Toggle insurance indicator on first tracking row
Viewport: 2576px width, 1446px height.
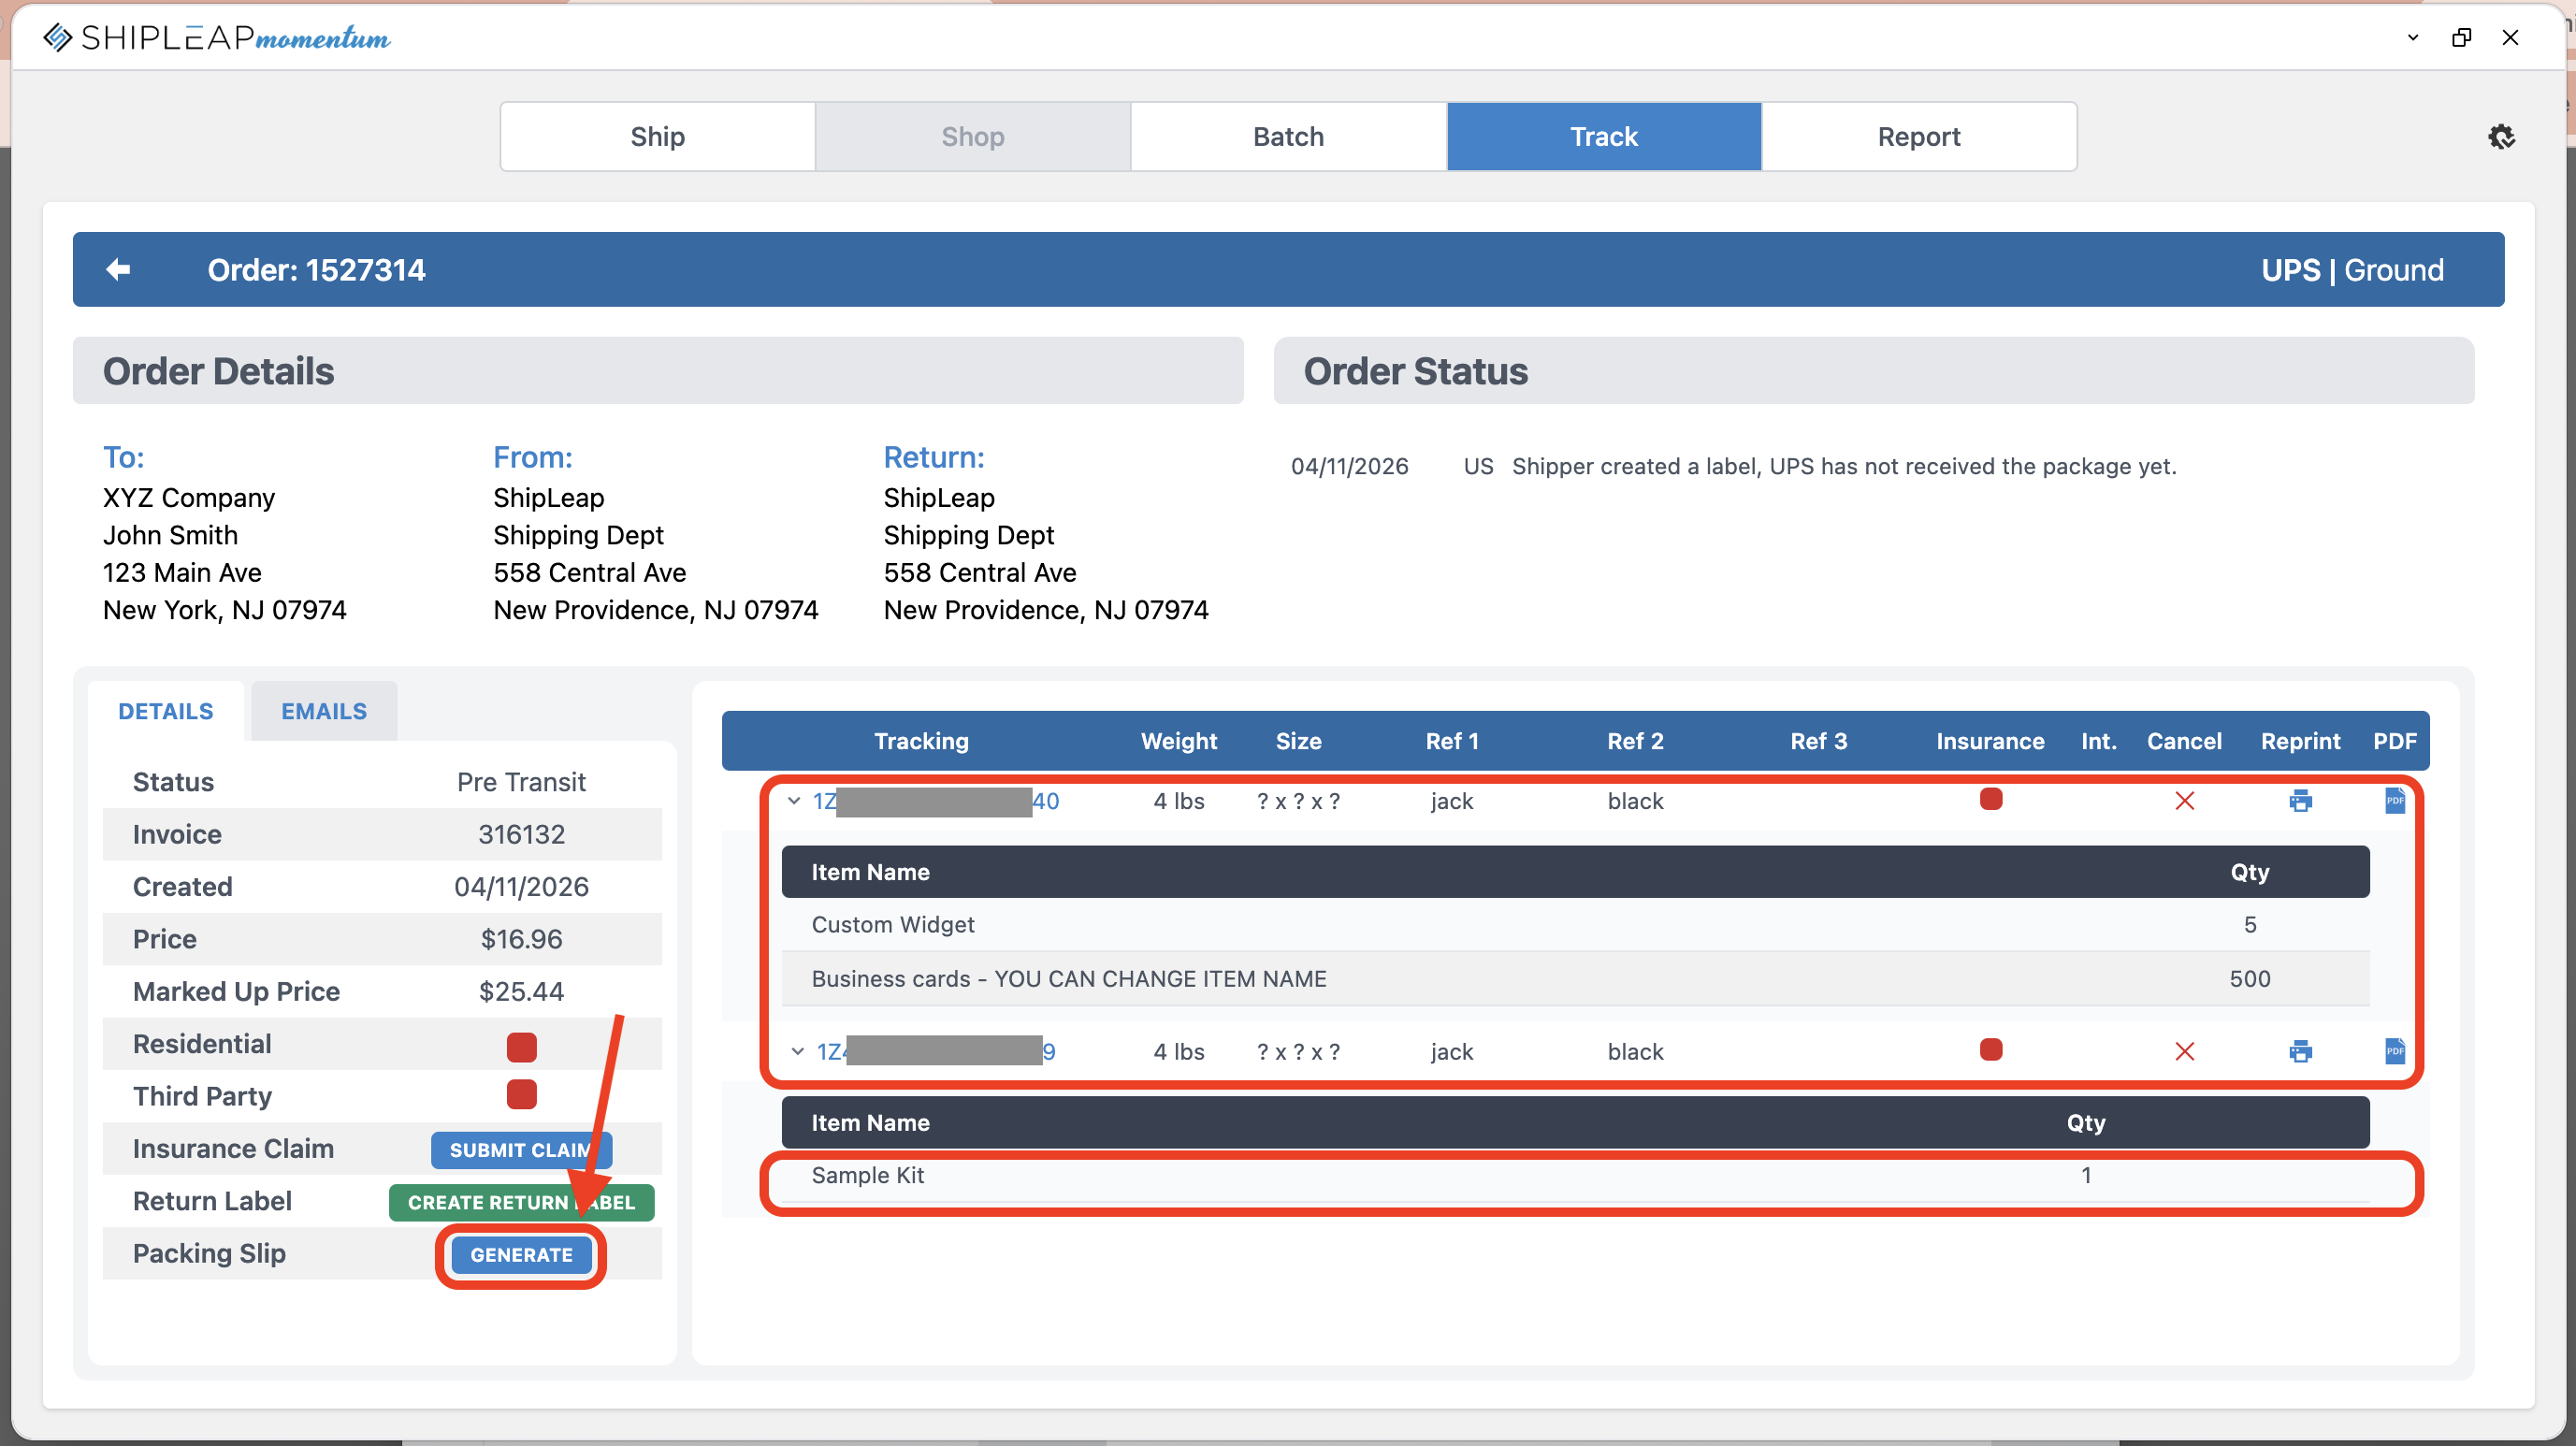pyautogui.click(x=1990, y=799)
